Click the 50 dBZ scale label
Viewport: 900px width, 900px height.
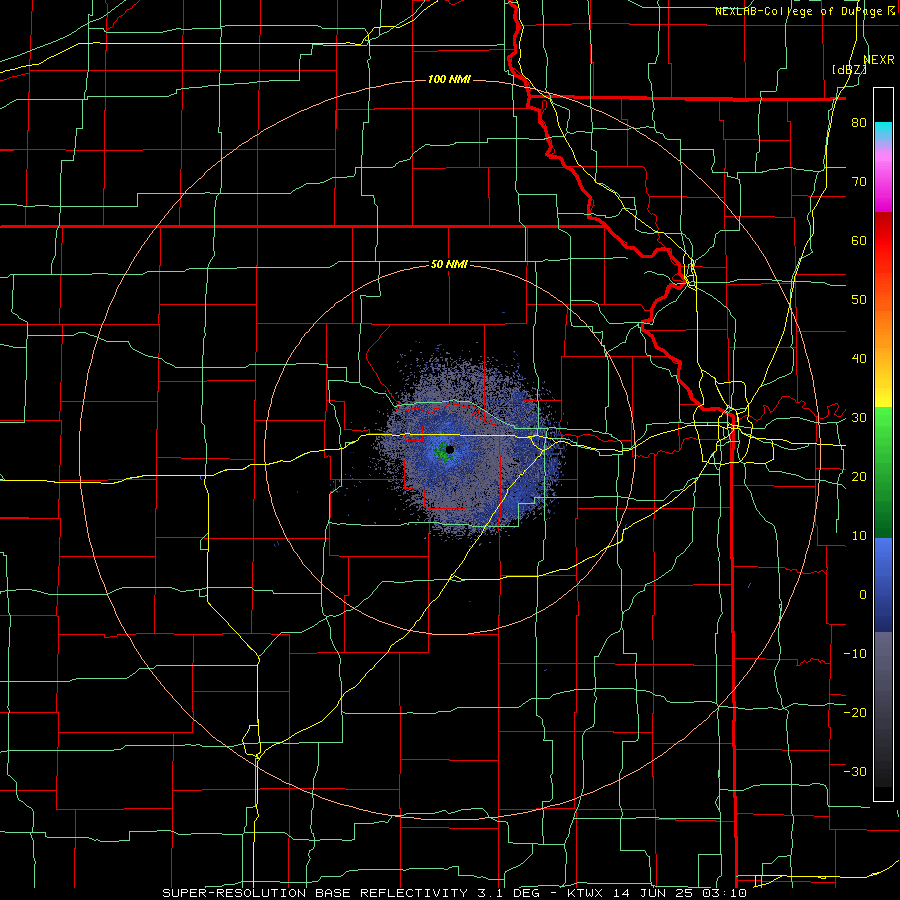[859, 300]
